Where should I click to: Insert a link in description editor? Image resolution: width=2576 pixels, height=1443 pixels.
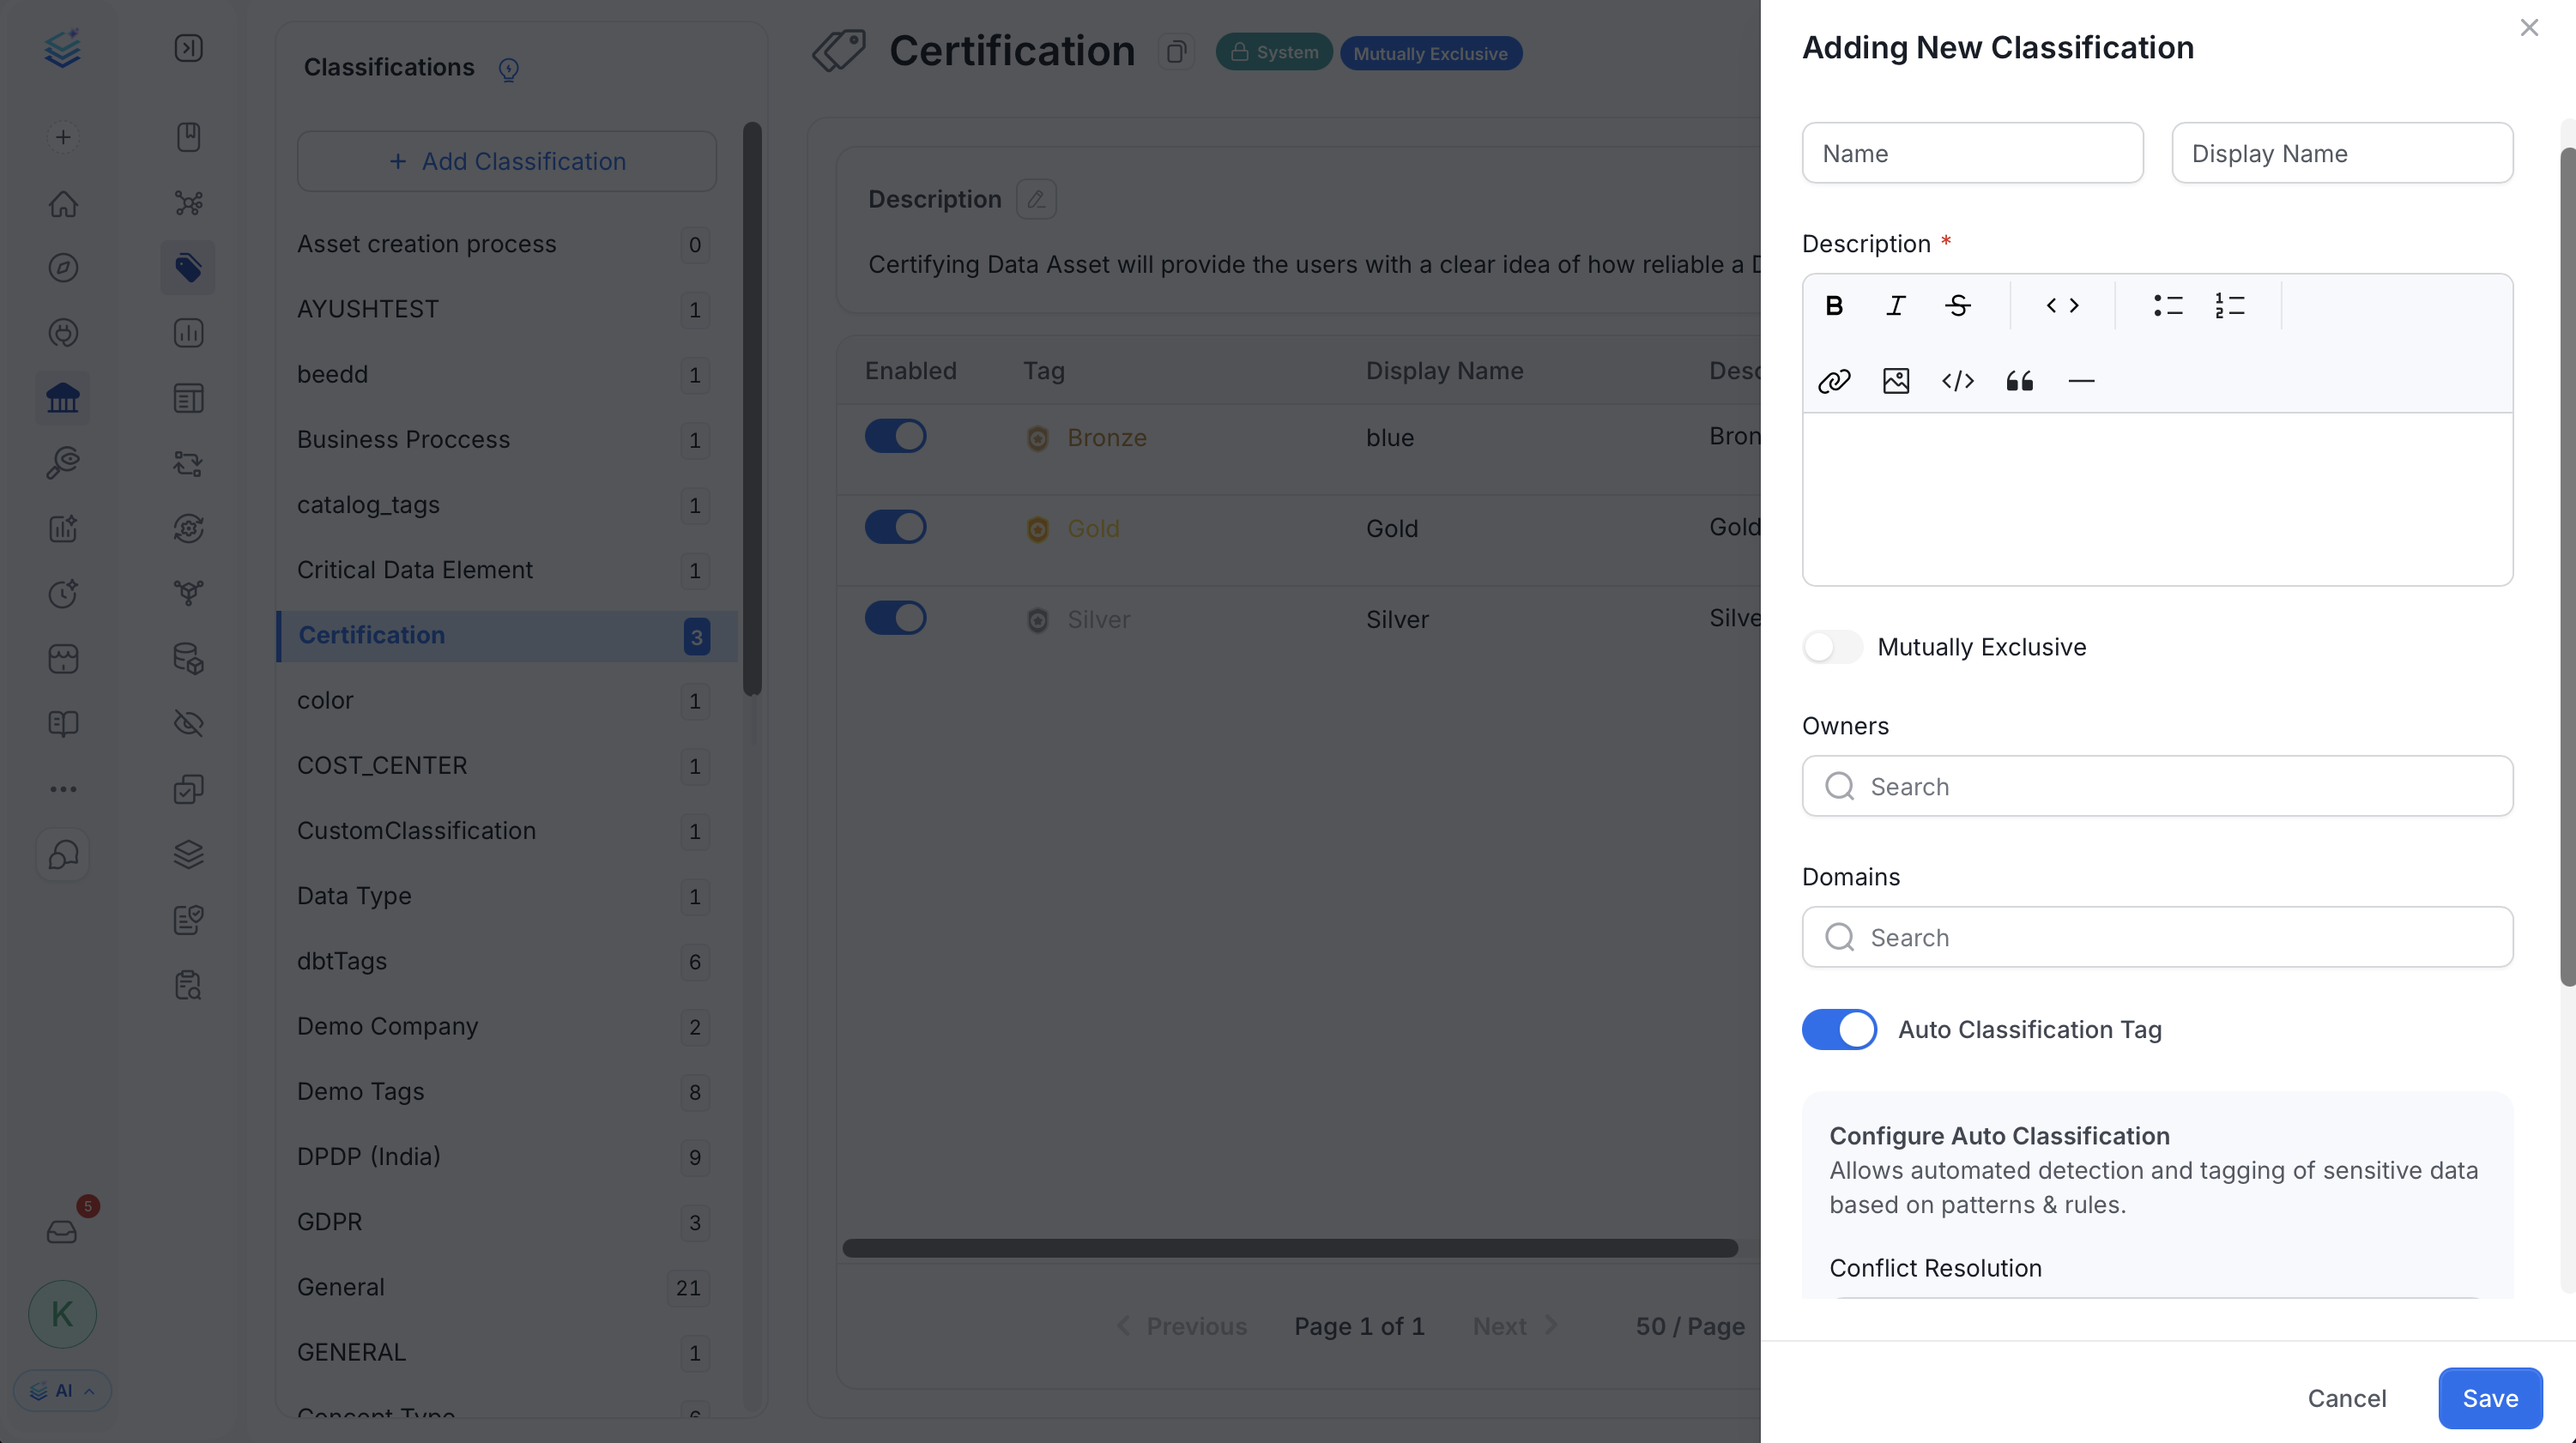[x=1833, y=381]
